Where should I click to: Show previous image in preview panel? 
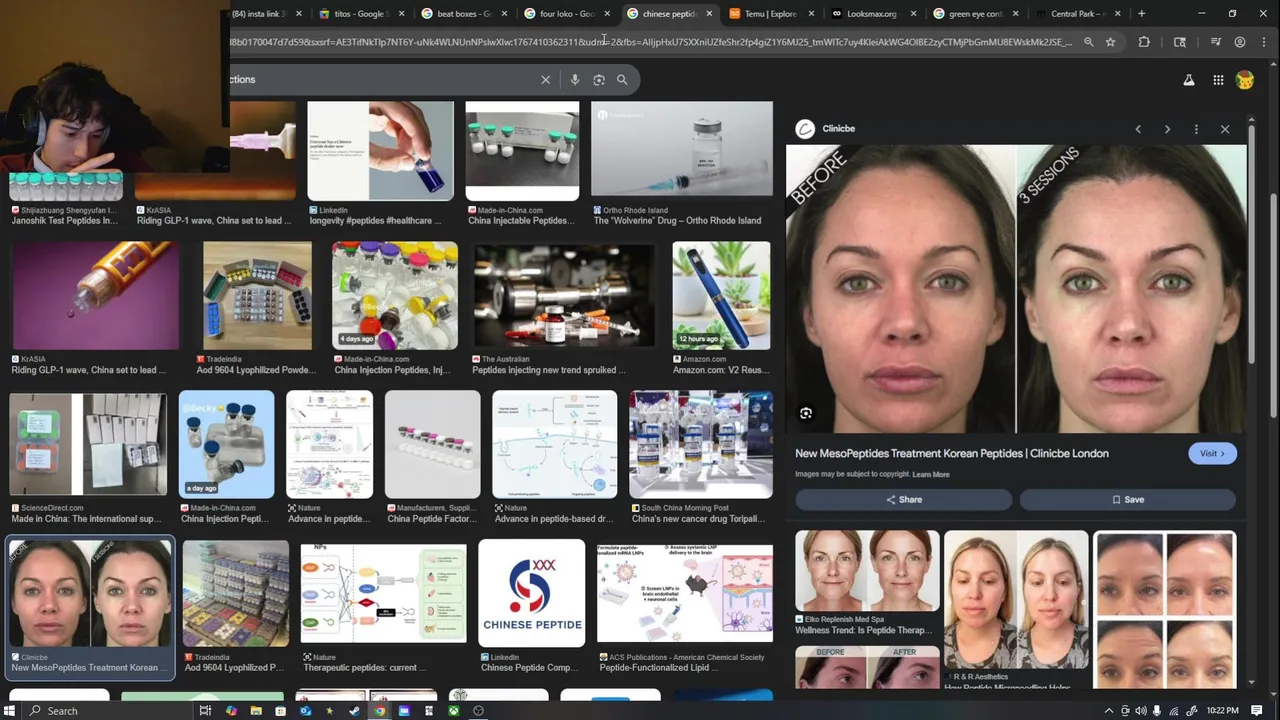[1138, 129]
